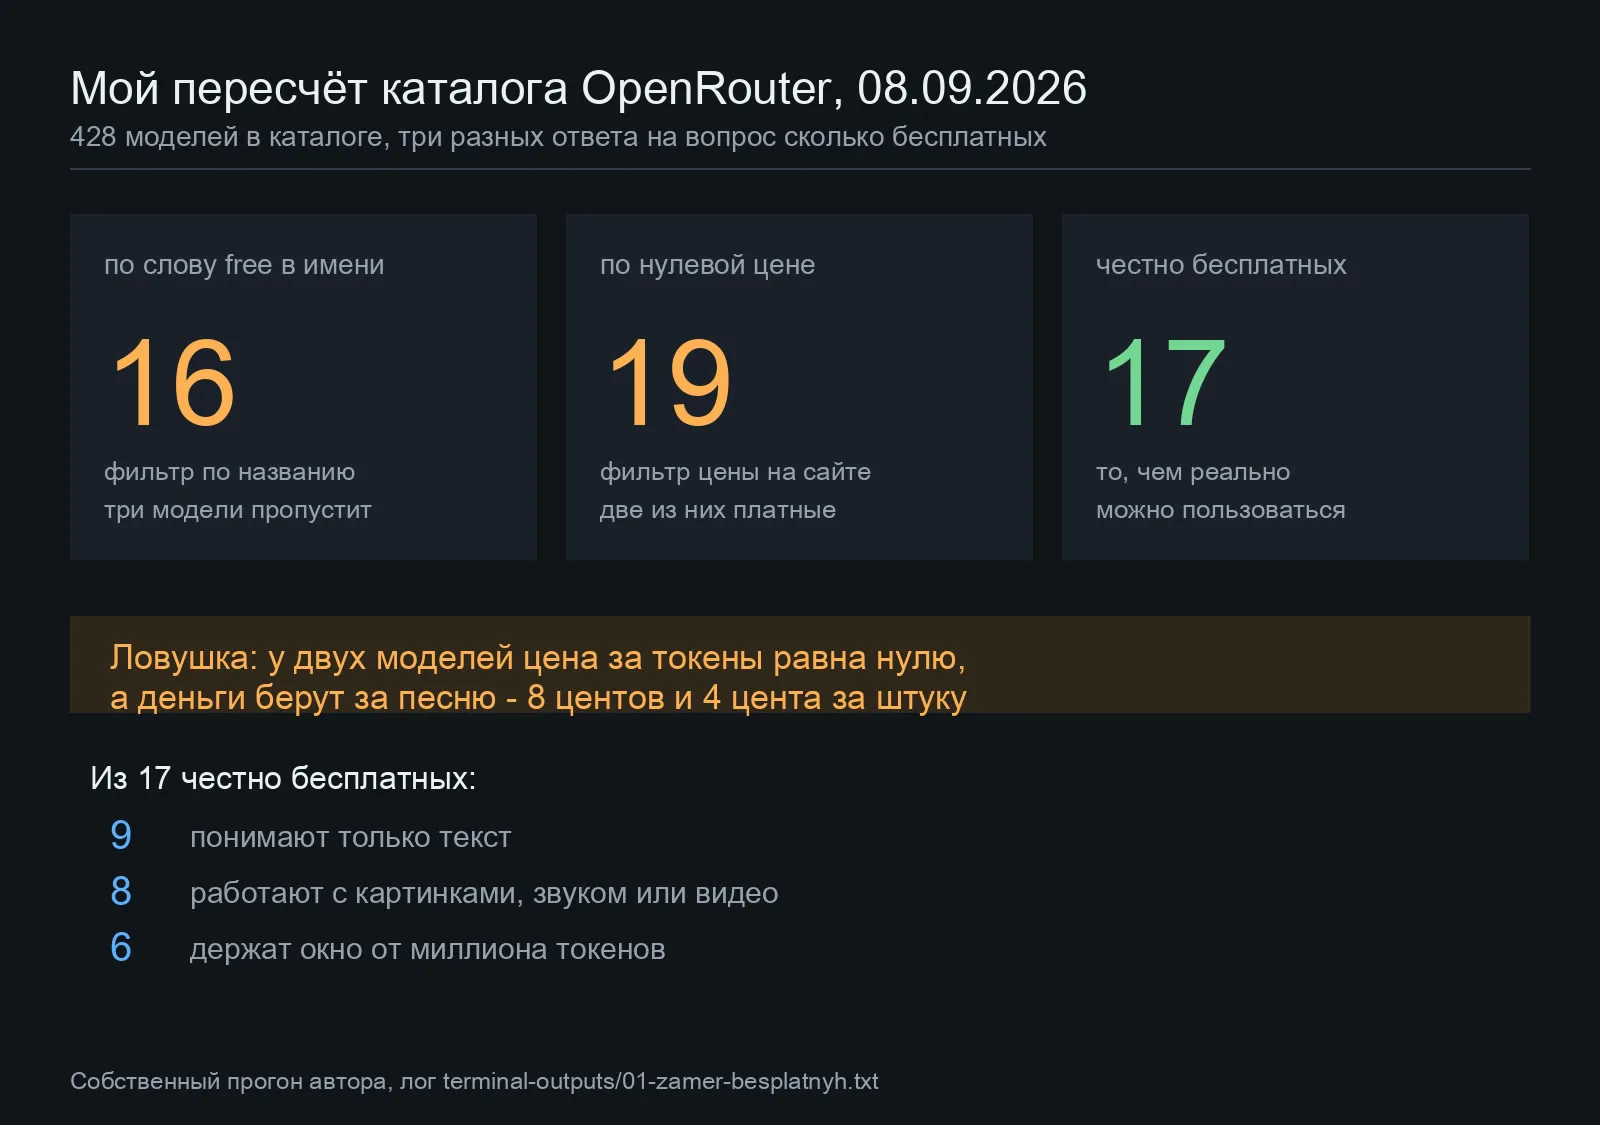Viewport: 1600px width, 1125px height.
Task: Click the caption 'можно пользоваться'
Action: [1221, 510]
